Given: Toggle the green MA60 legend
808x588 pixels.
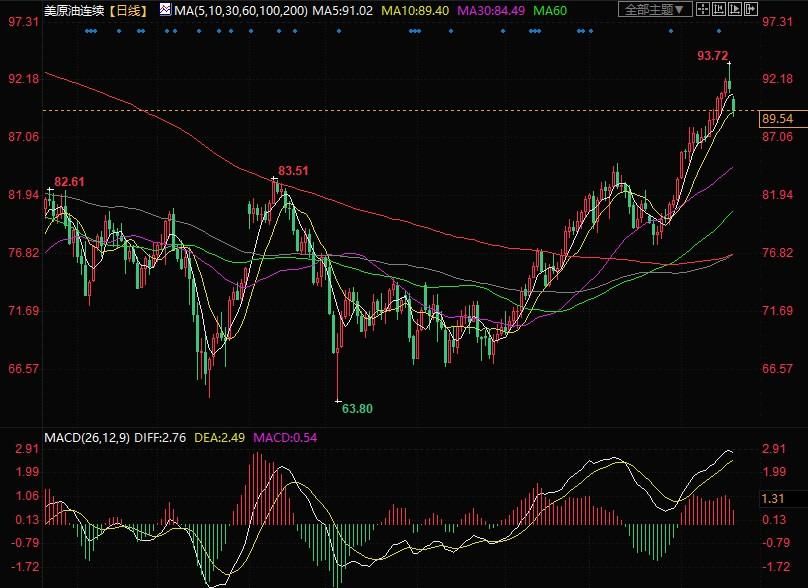Looking at the screenshot, I should (550, 10).
